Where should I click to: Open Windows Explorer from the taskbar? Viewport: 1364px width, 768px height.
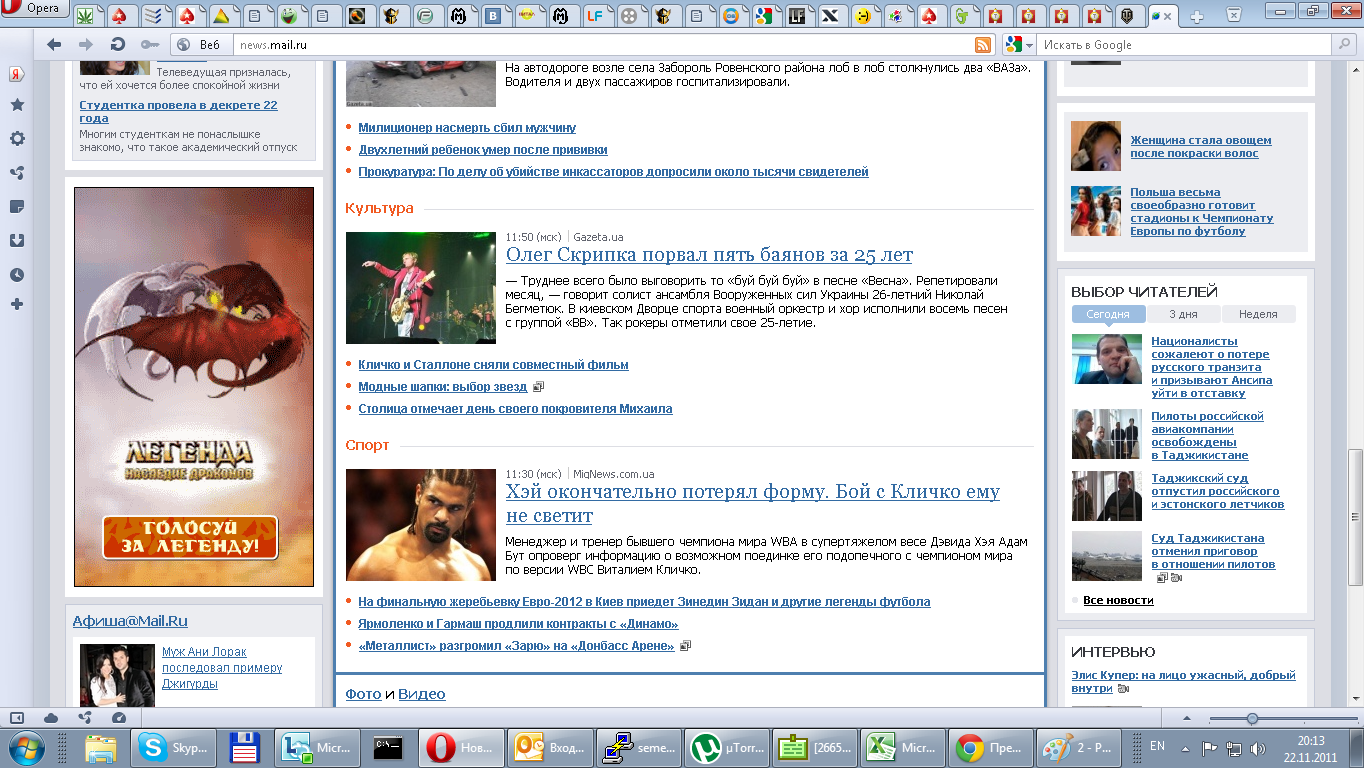click(x=101, y=747)
